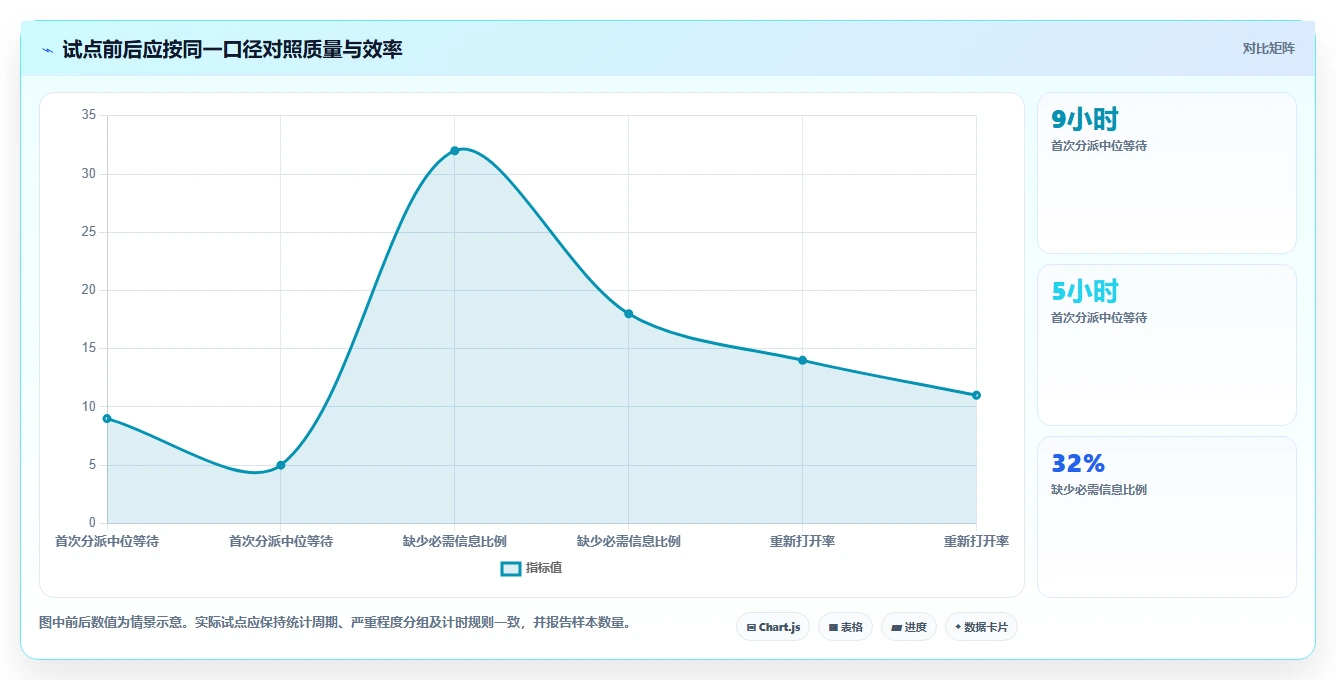Click the icon inside the Chart.js chip
Viewport: 1336px width, 680px height.
click(x=751, y=628)
